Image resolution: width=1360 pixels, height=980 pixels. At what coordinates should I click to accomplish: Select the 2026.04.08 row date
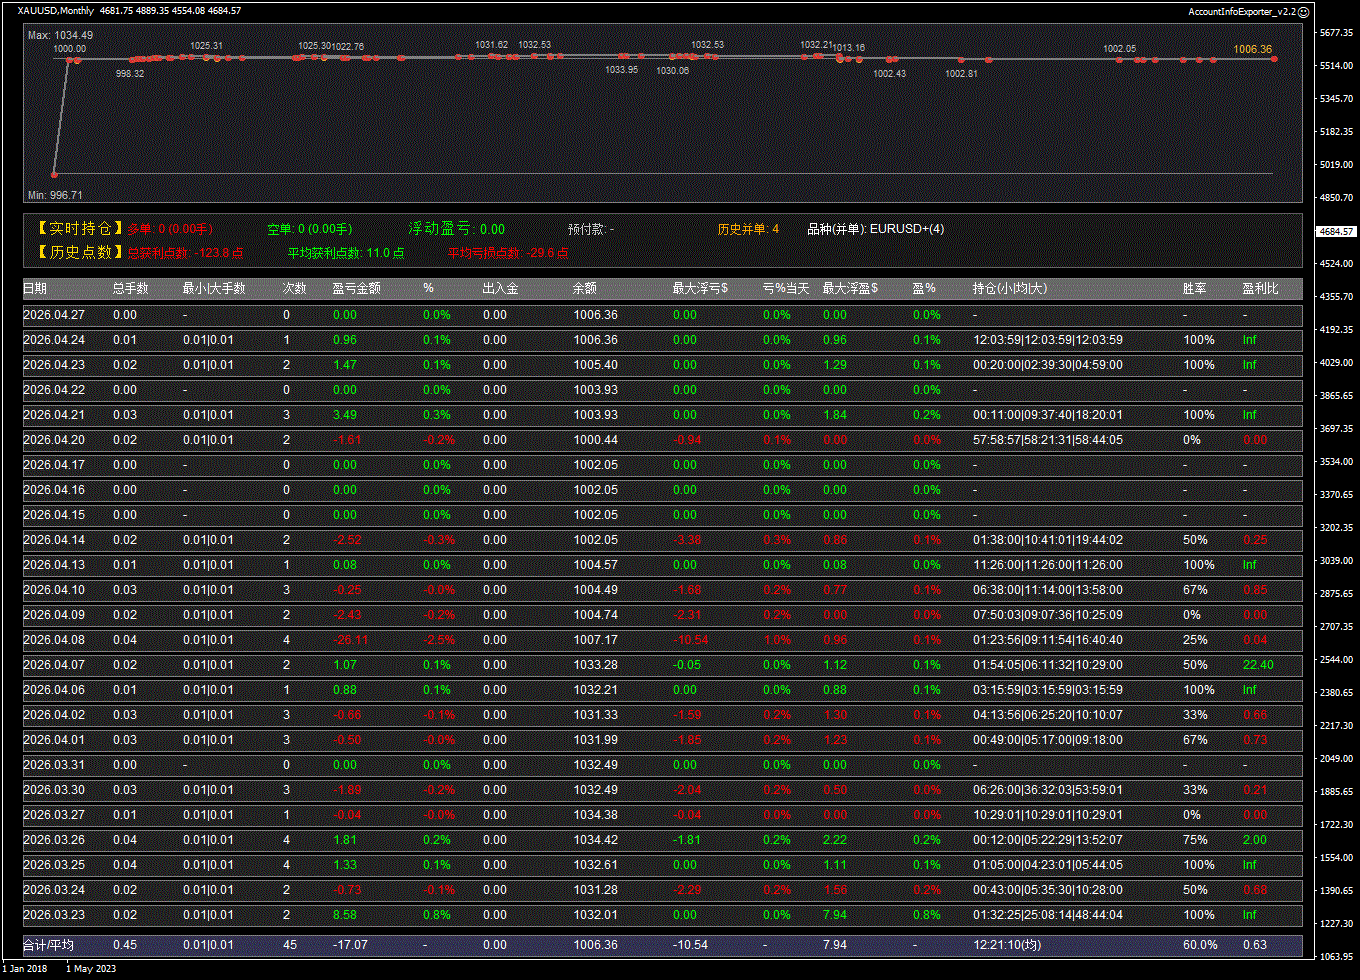pyautogui.click(x=54, y=640)
